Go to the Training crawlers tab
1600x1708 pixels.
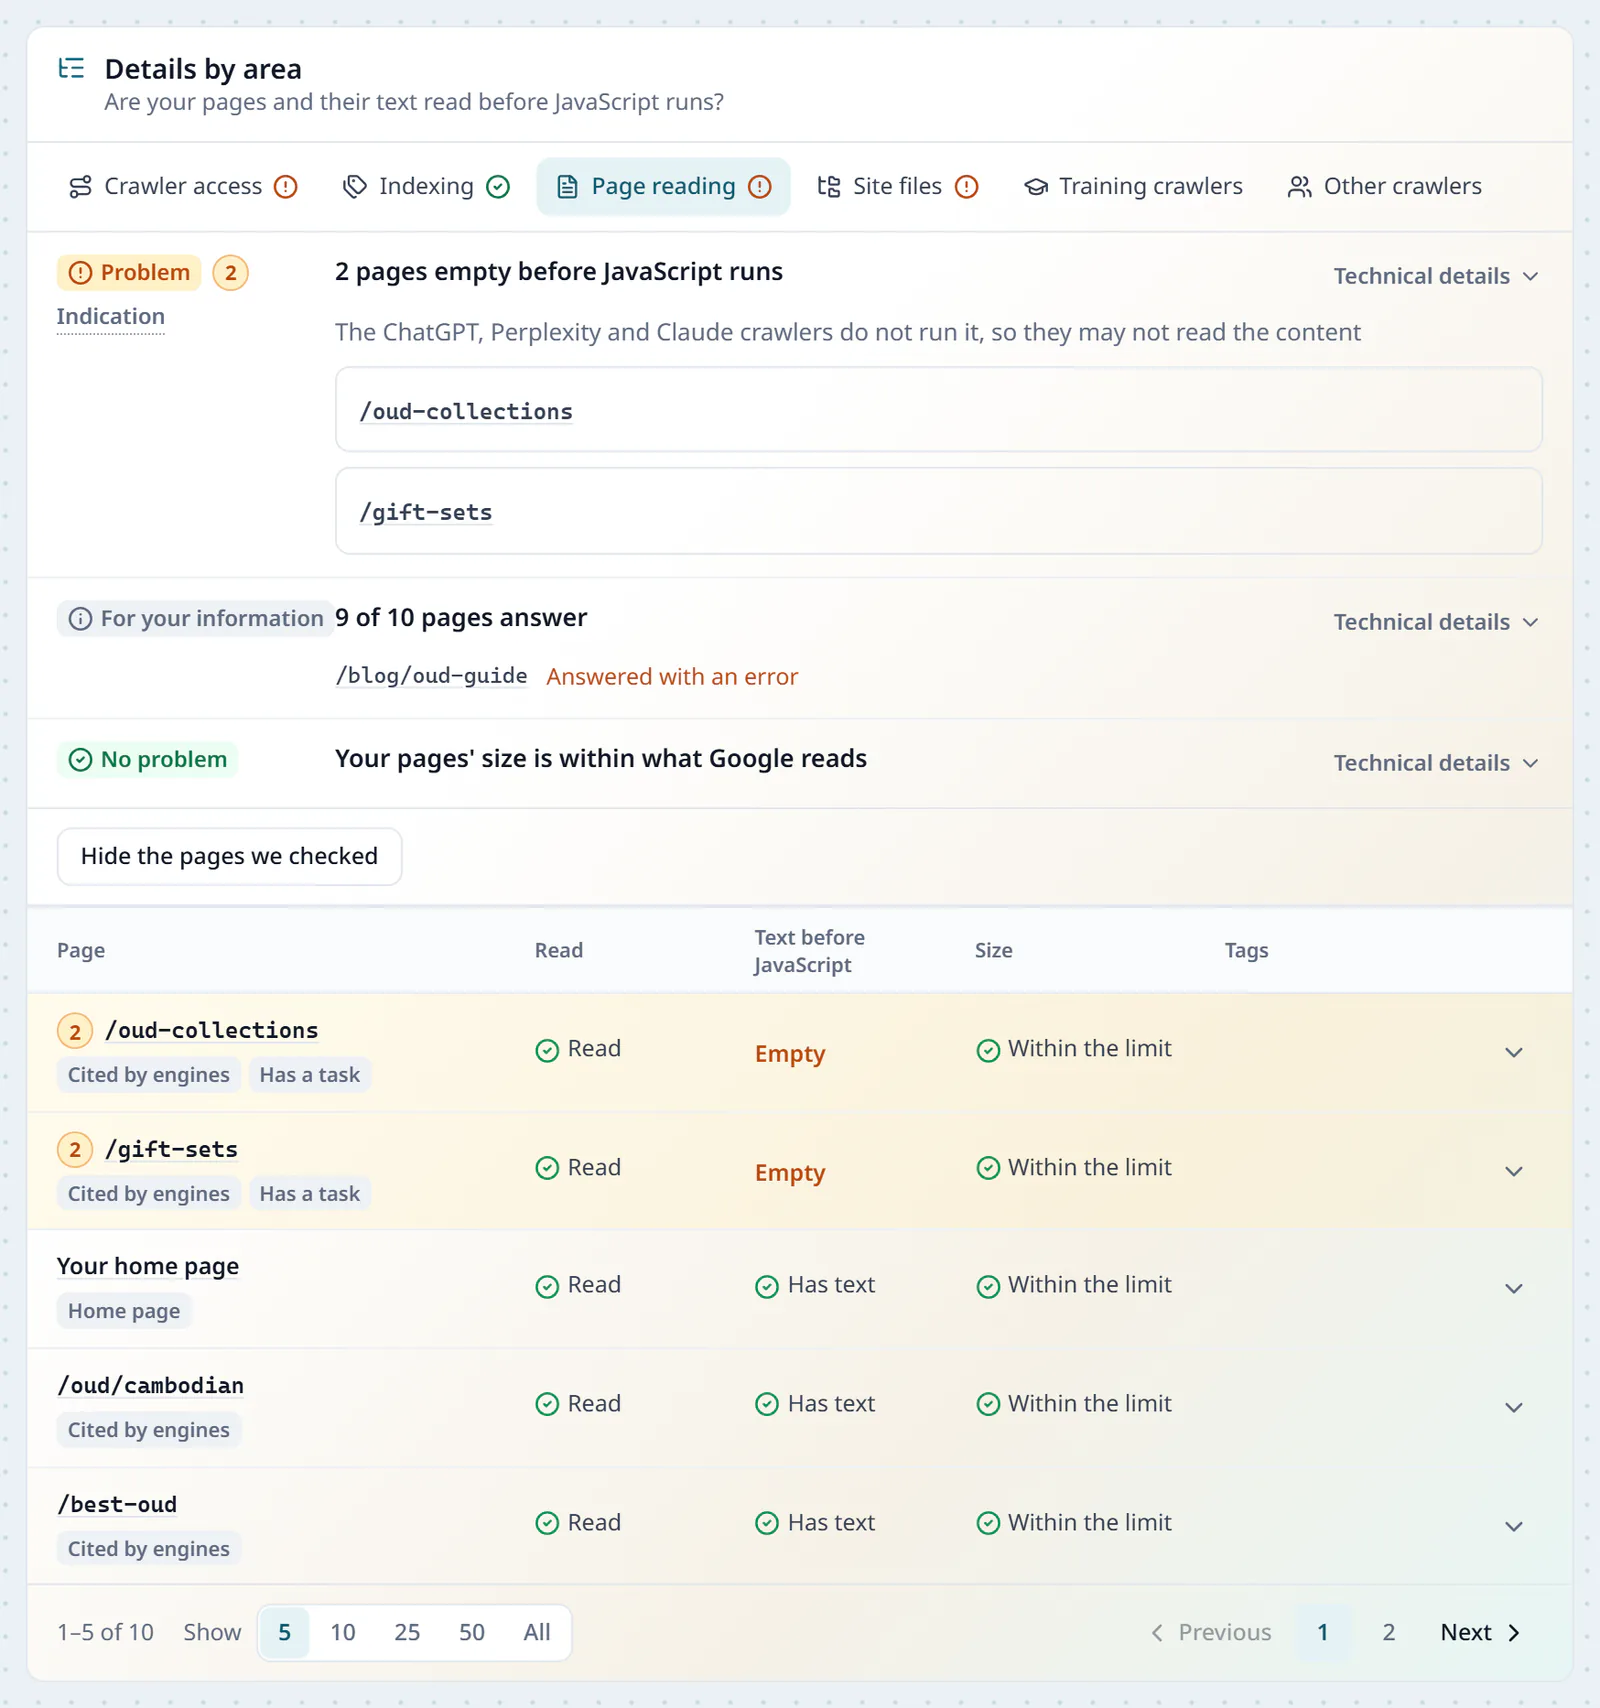click(x=1133, y=187)
